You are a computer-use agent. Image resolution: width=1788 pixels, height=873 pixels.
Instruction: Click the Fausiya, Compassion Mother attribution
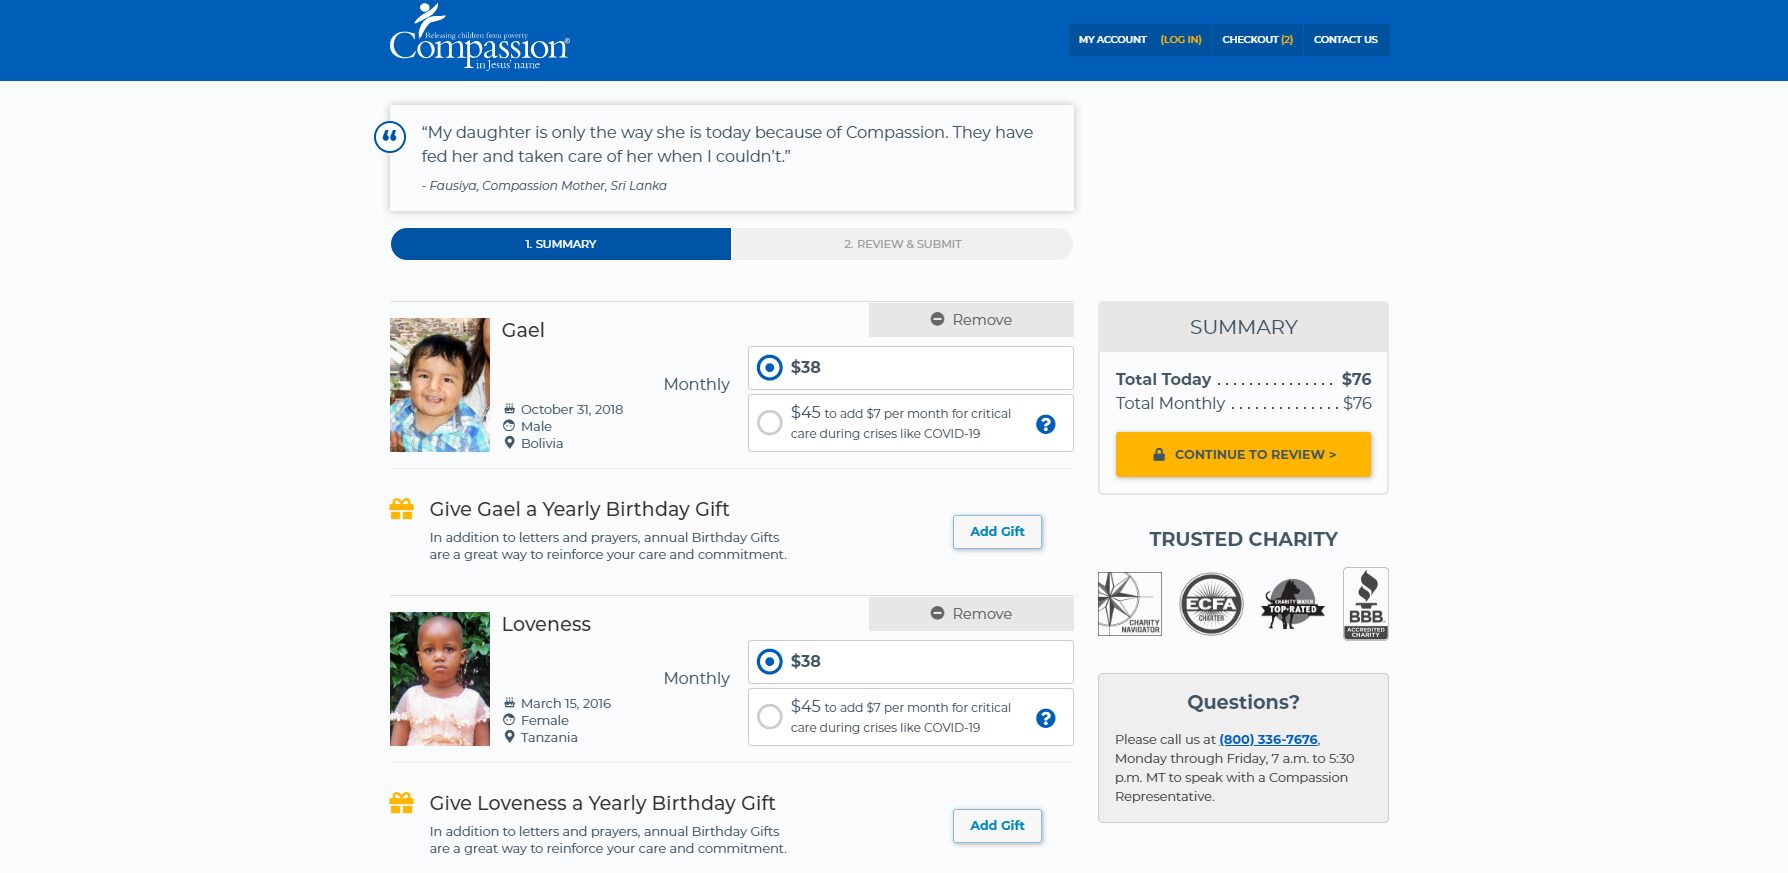click(544, 185)
